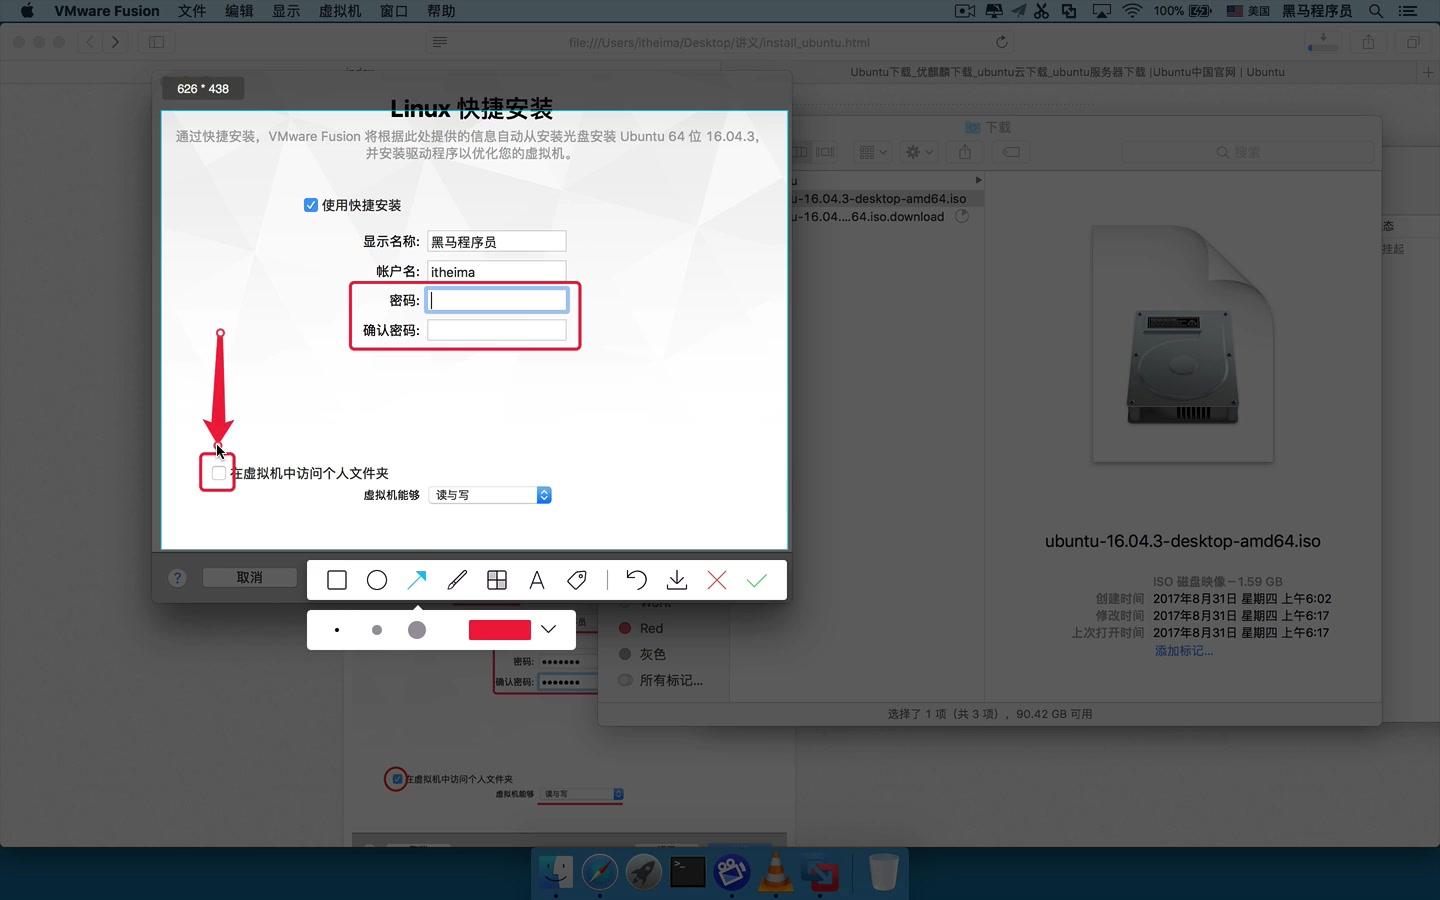Switch to Ubuntu下载 Safari tab
1440x900 pixels.
coord(1067,72)
